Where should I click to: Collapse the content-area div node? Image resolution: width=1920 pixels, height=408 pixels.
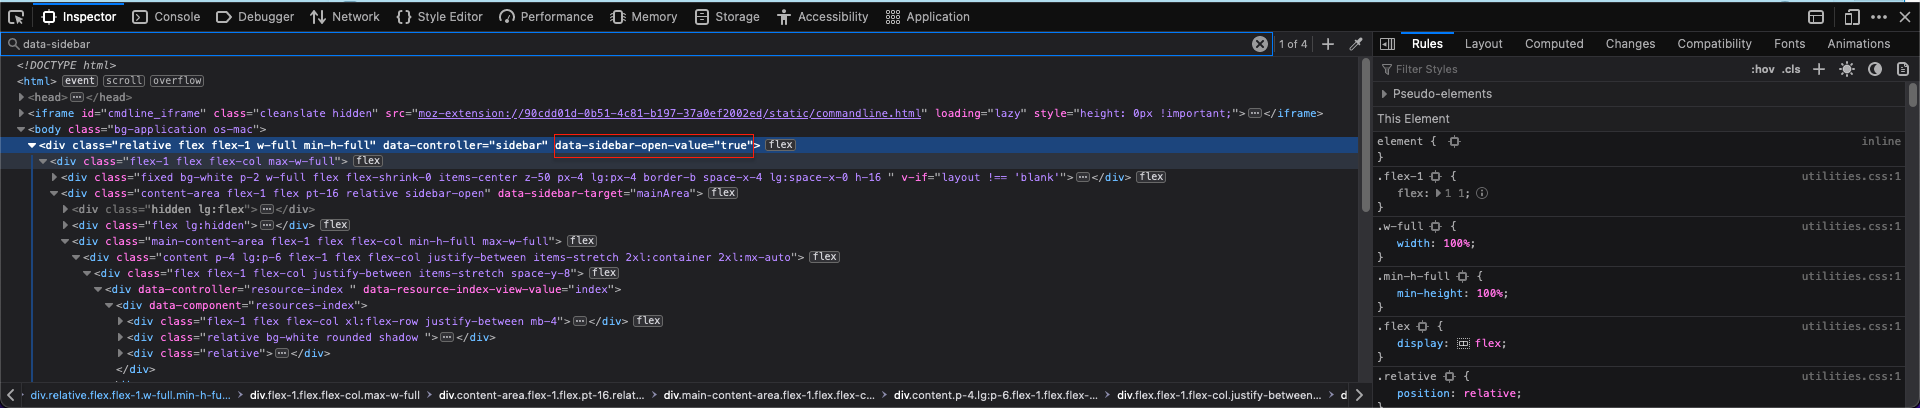coord(54,193)
